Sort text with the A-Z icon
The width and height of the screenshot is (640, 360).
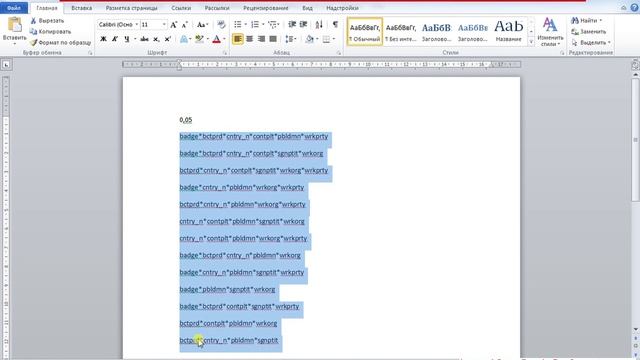pos(319,25)
